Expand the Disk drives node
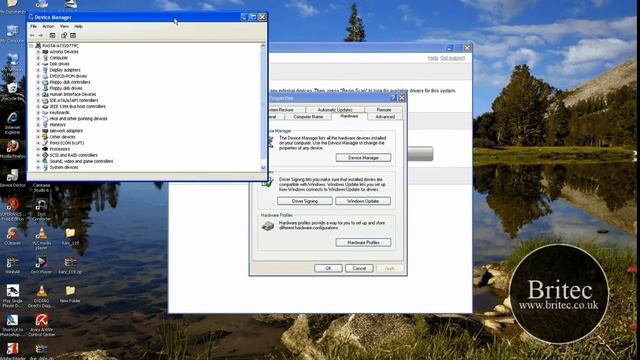640x360 pixels. coord(38,64)
